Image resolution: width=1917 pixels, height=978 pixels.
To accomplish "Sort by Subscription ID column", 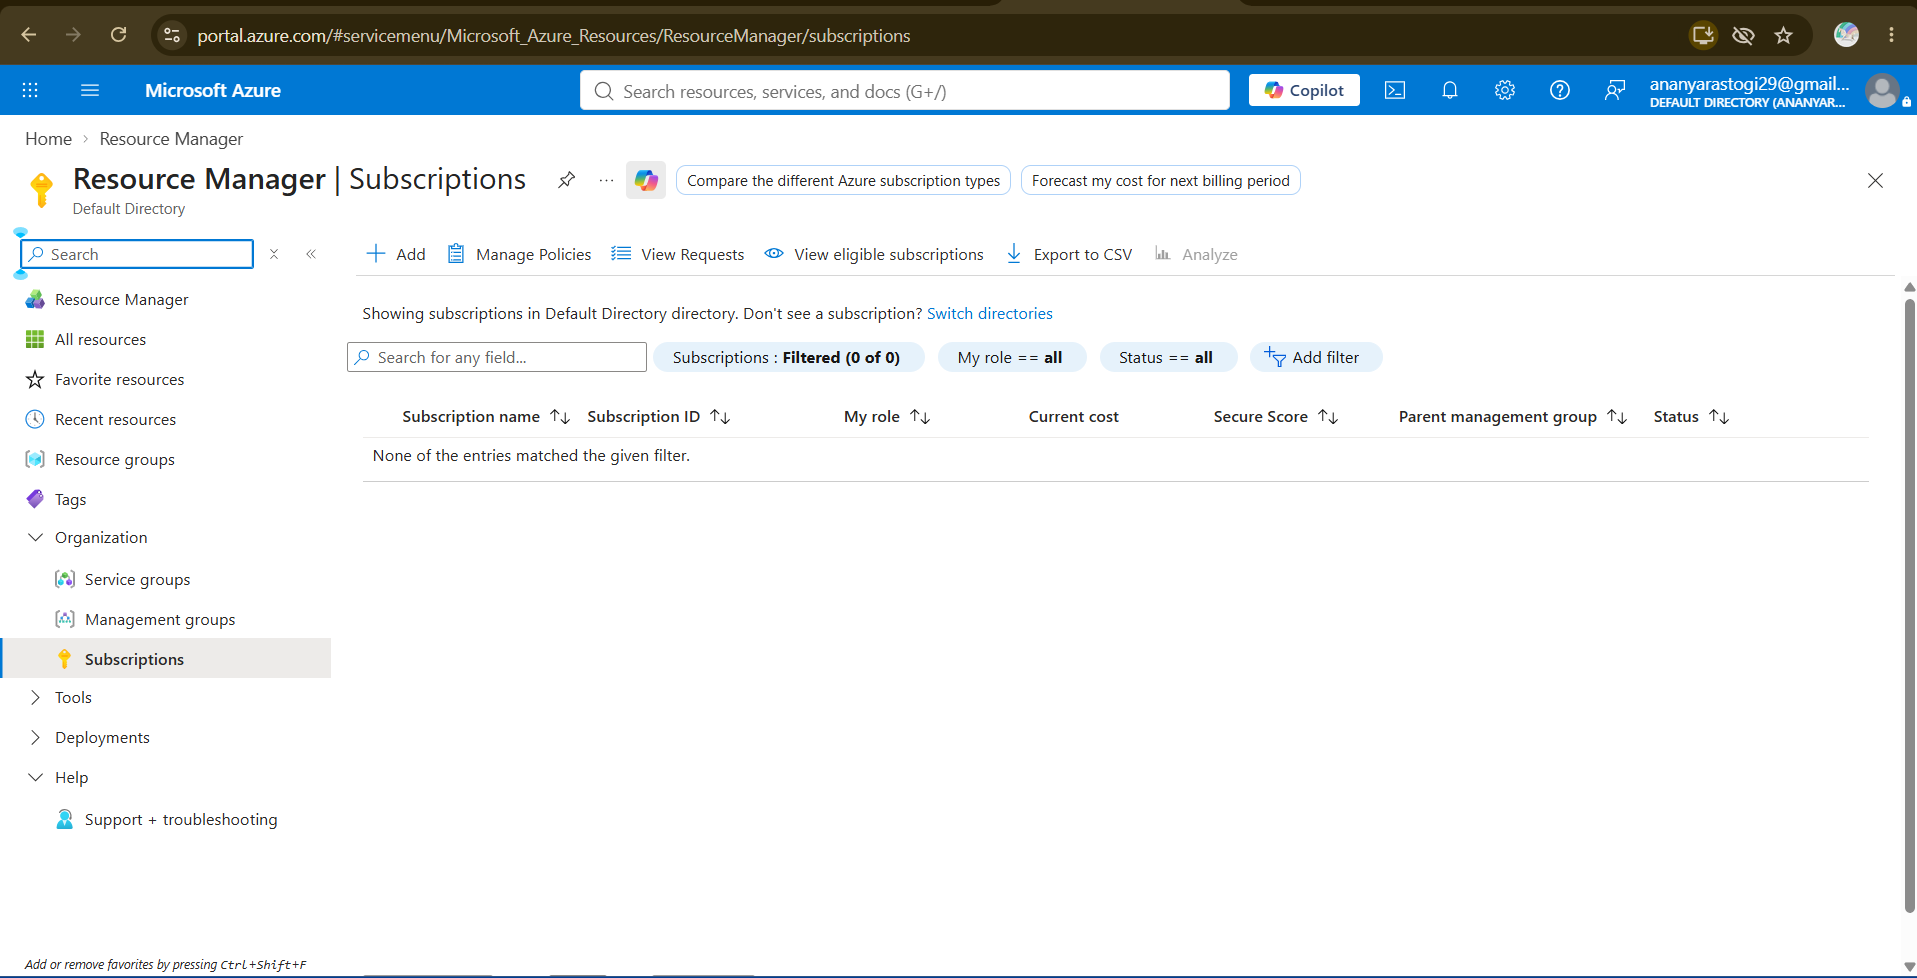I will [659, 417].
